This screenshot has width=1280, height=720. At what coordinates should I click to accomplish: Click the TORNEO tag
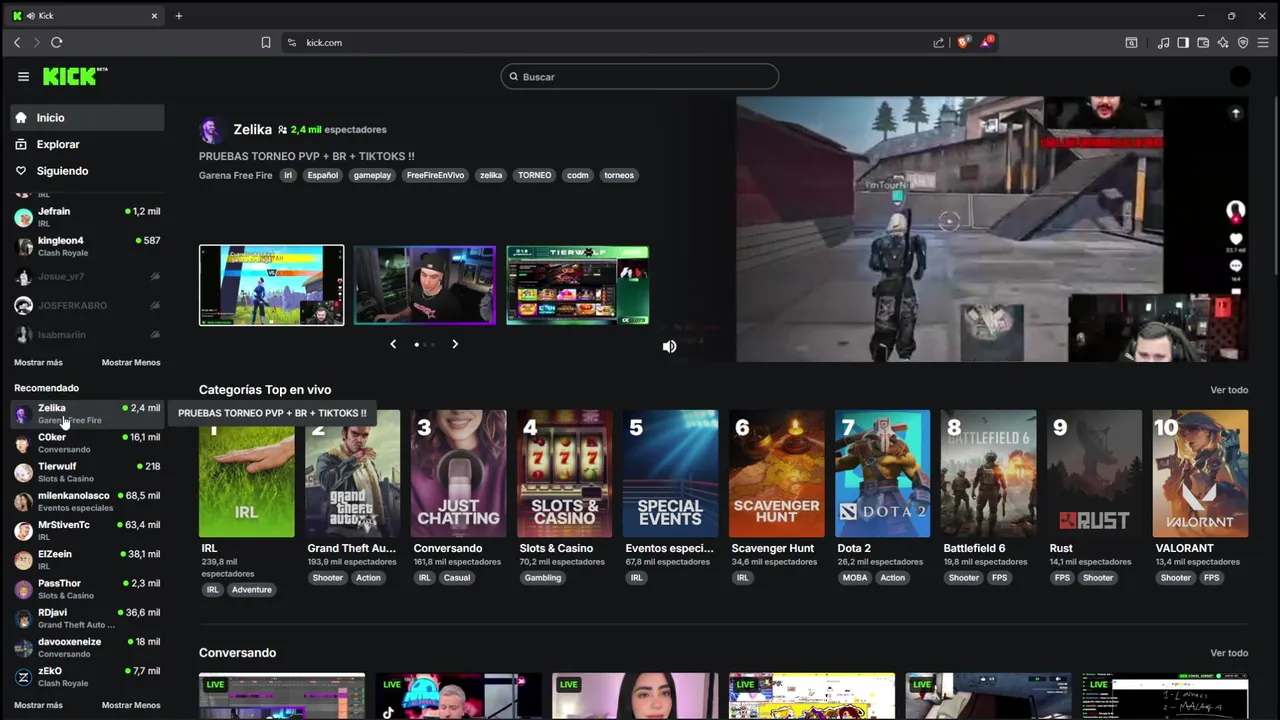534,175
